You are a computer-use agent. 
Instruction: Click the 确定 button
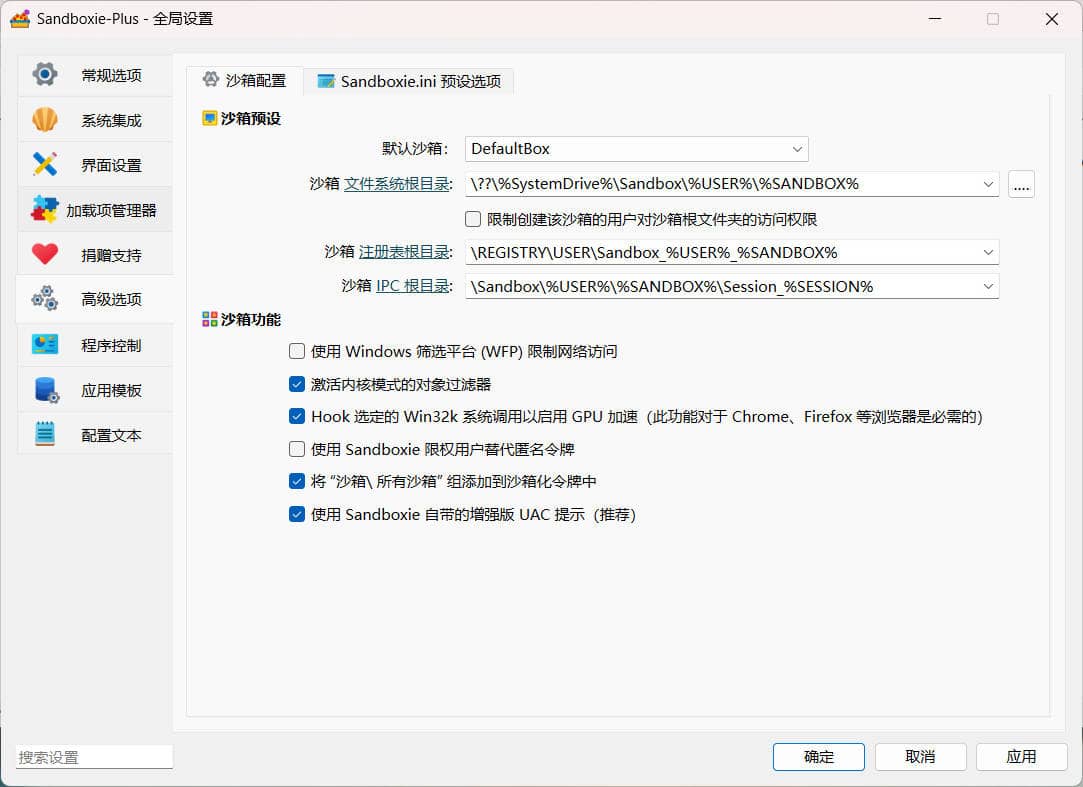(x=818, y=757)
